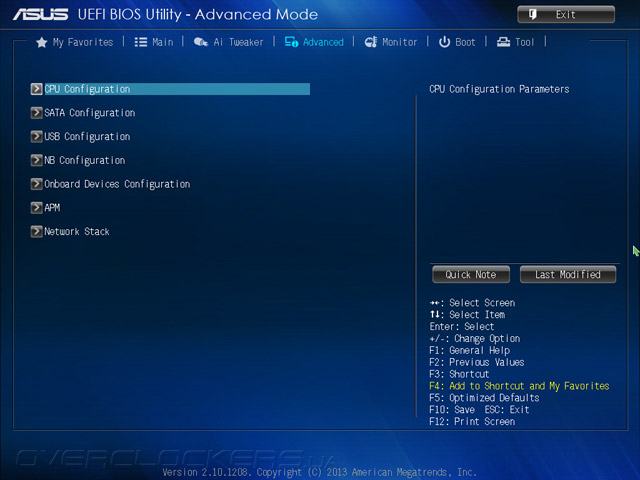Expand arrow next to CPU Configuration
Image resolution: width=640 pixels, height=480 pixels.
pyautogui.click(x=36, y=89)
